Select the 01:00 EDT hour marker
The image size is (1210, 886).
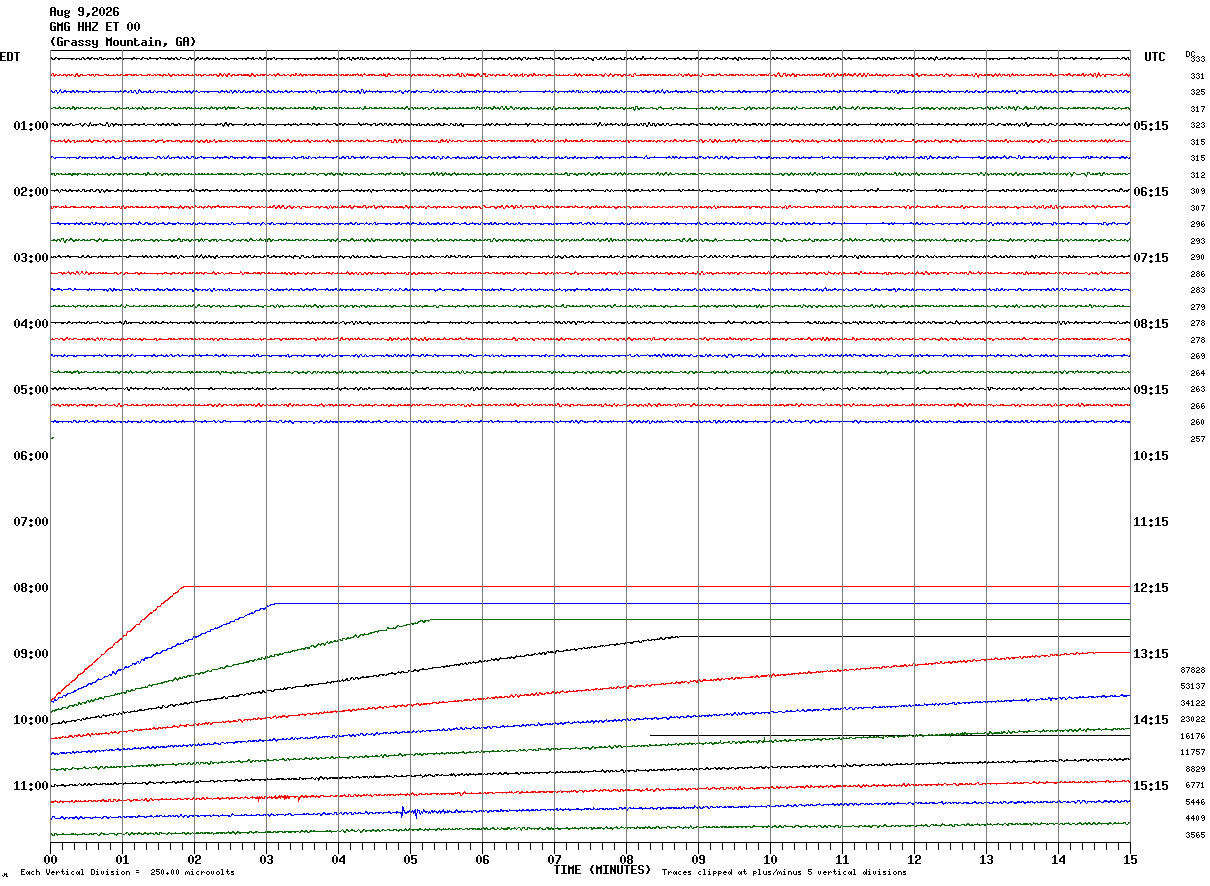coord(31,126)
